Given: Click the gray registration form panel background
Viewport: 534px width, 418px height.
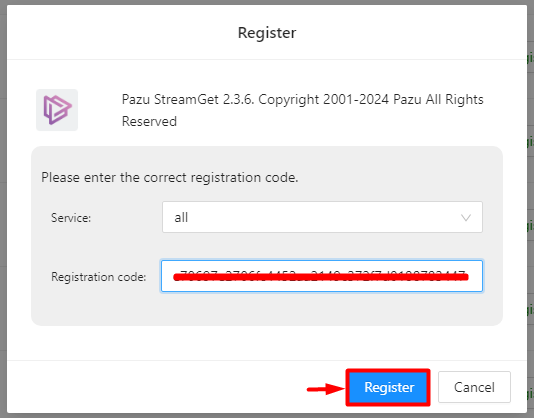Looking at the screenshot, I should (267, 310).
